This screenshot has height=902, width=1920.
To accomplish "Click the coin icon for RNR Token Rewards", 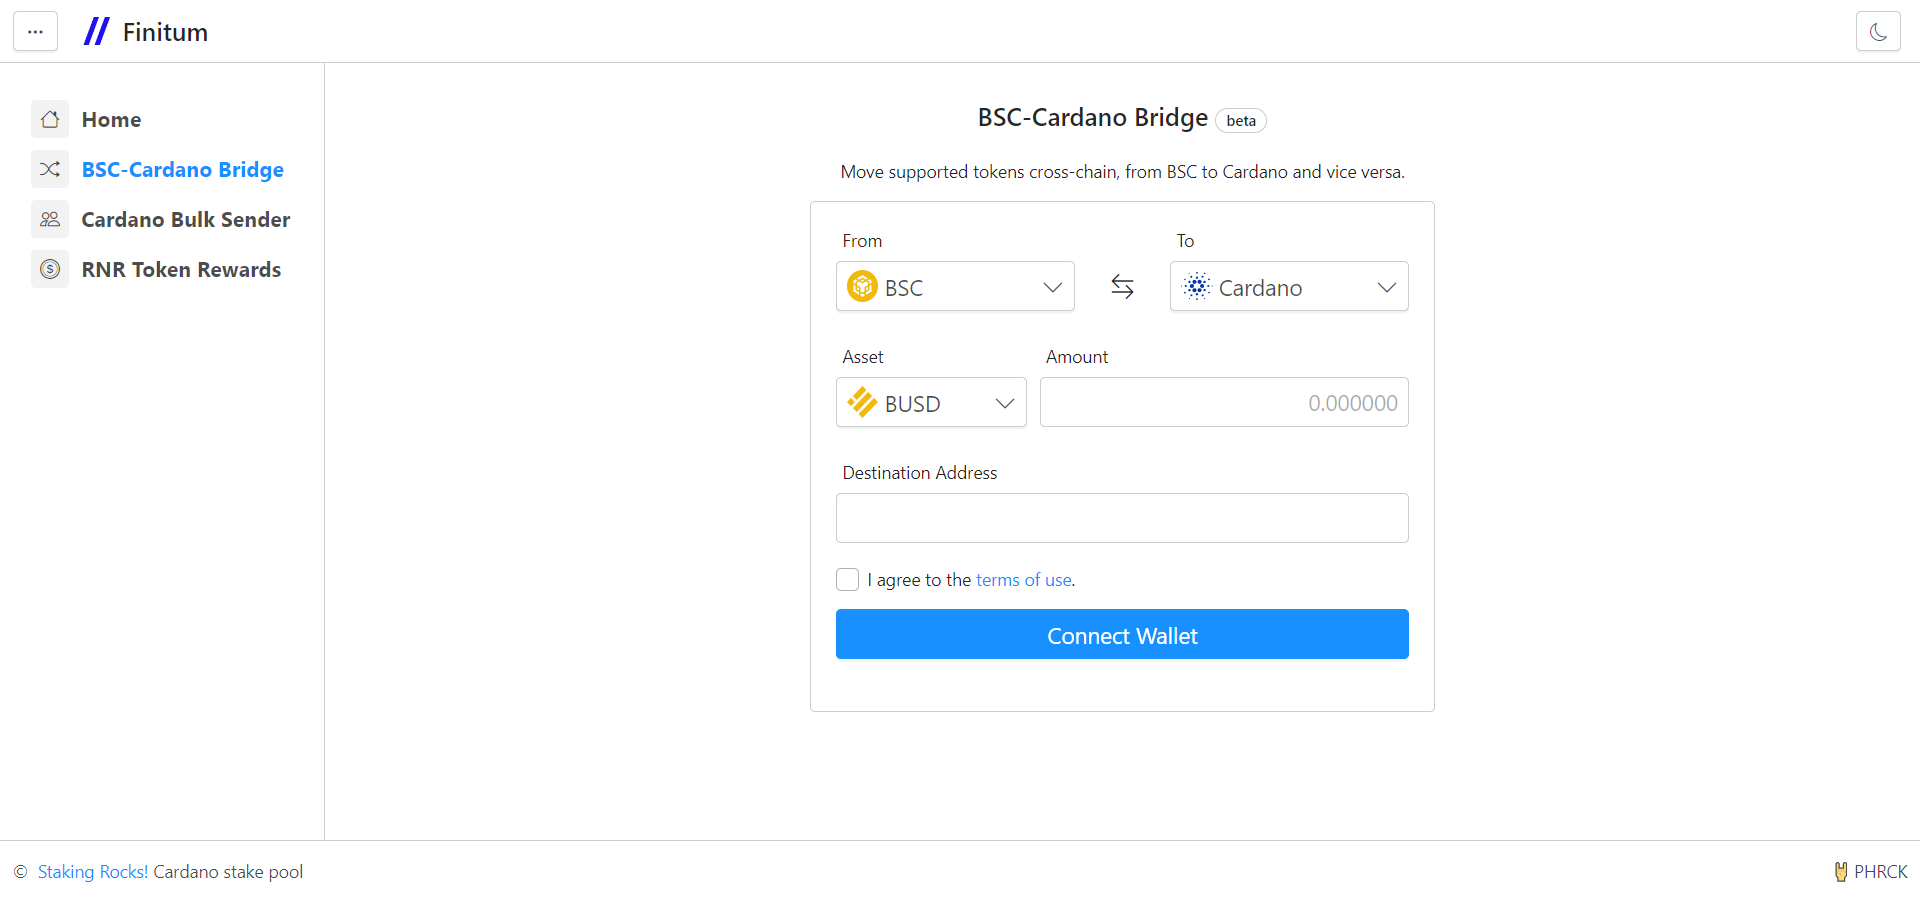I will [50, 269].
